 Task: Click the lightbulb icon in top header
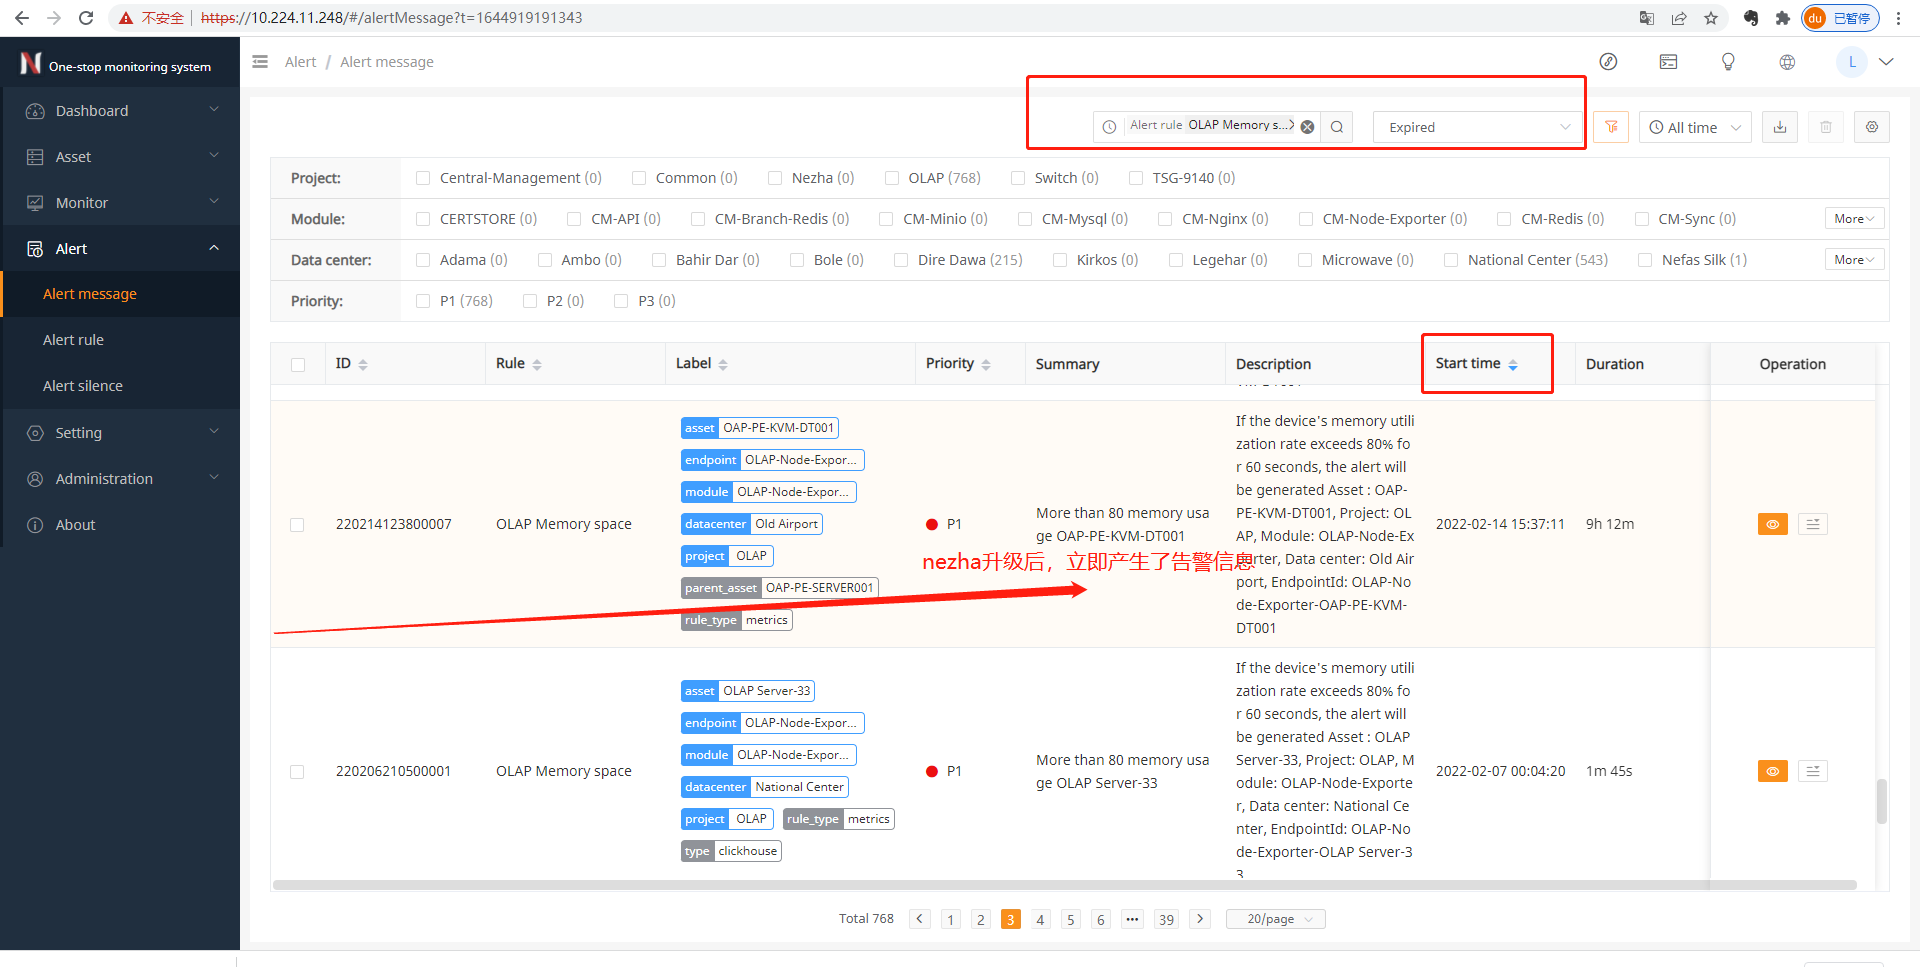click(x=1728, y=62)
